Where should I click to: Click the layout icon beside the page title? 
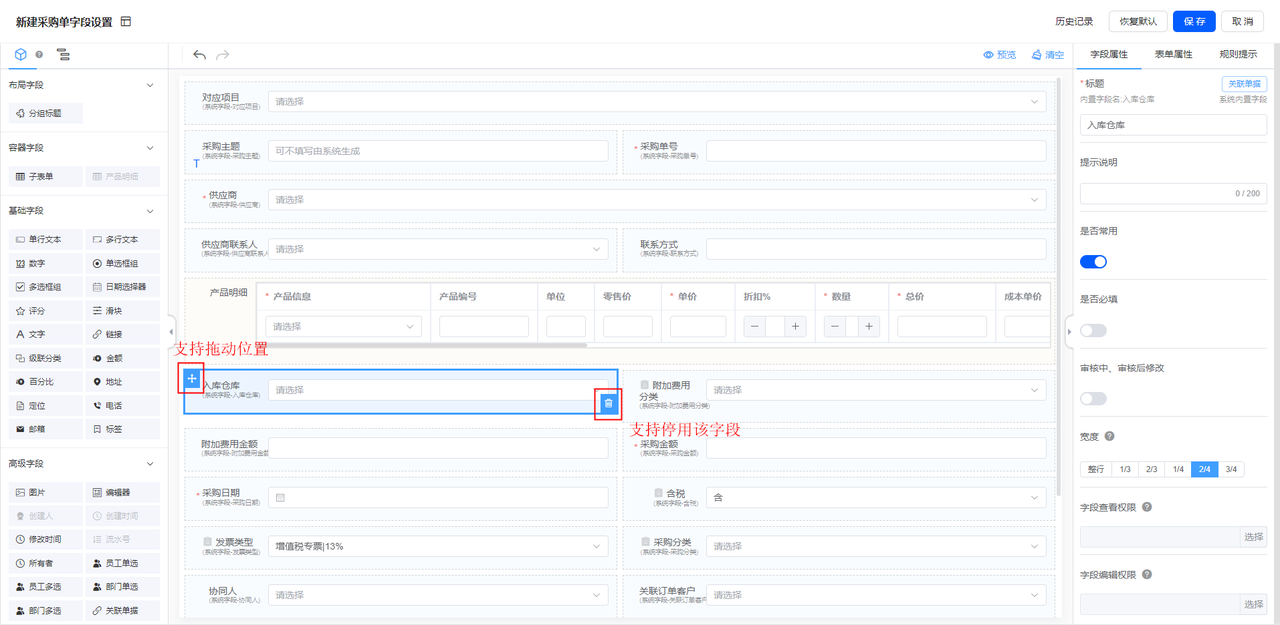tap(126, 21)
